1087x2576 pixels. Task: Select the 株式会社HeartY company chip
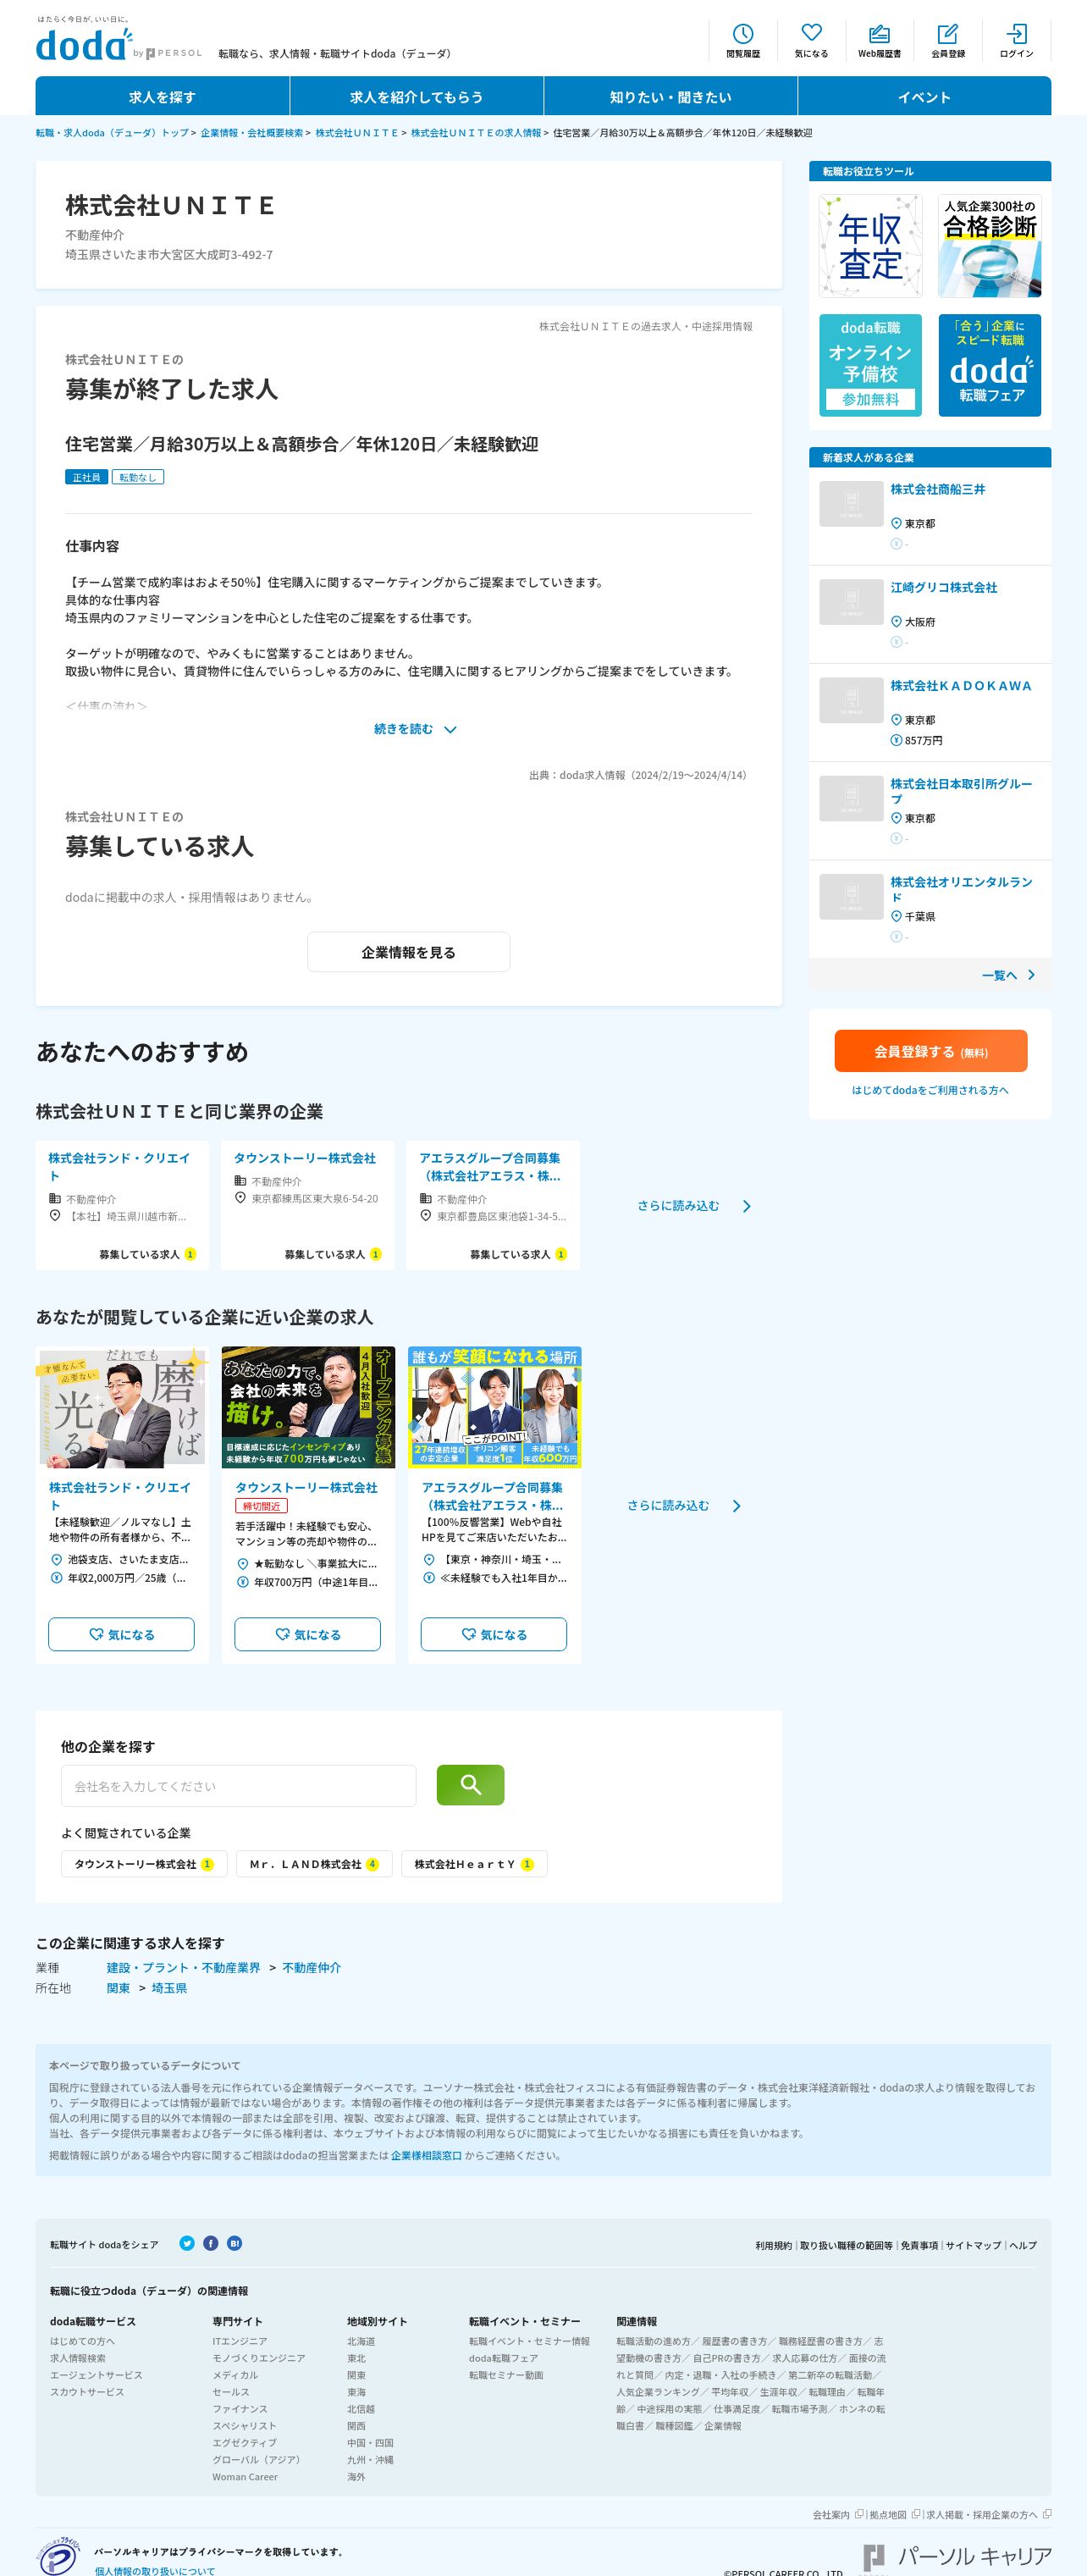(x=474, y=1864)
